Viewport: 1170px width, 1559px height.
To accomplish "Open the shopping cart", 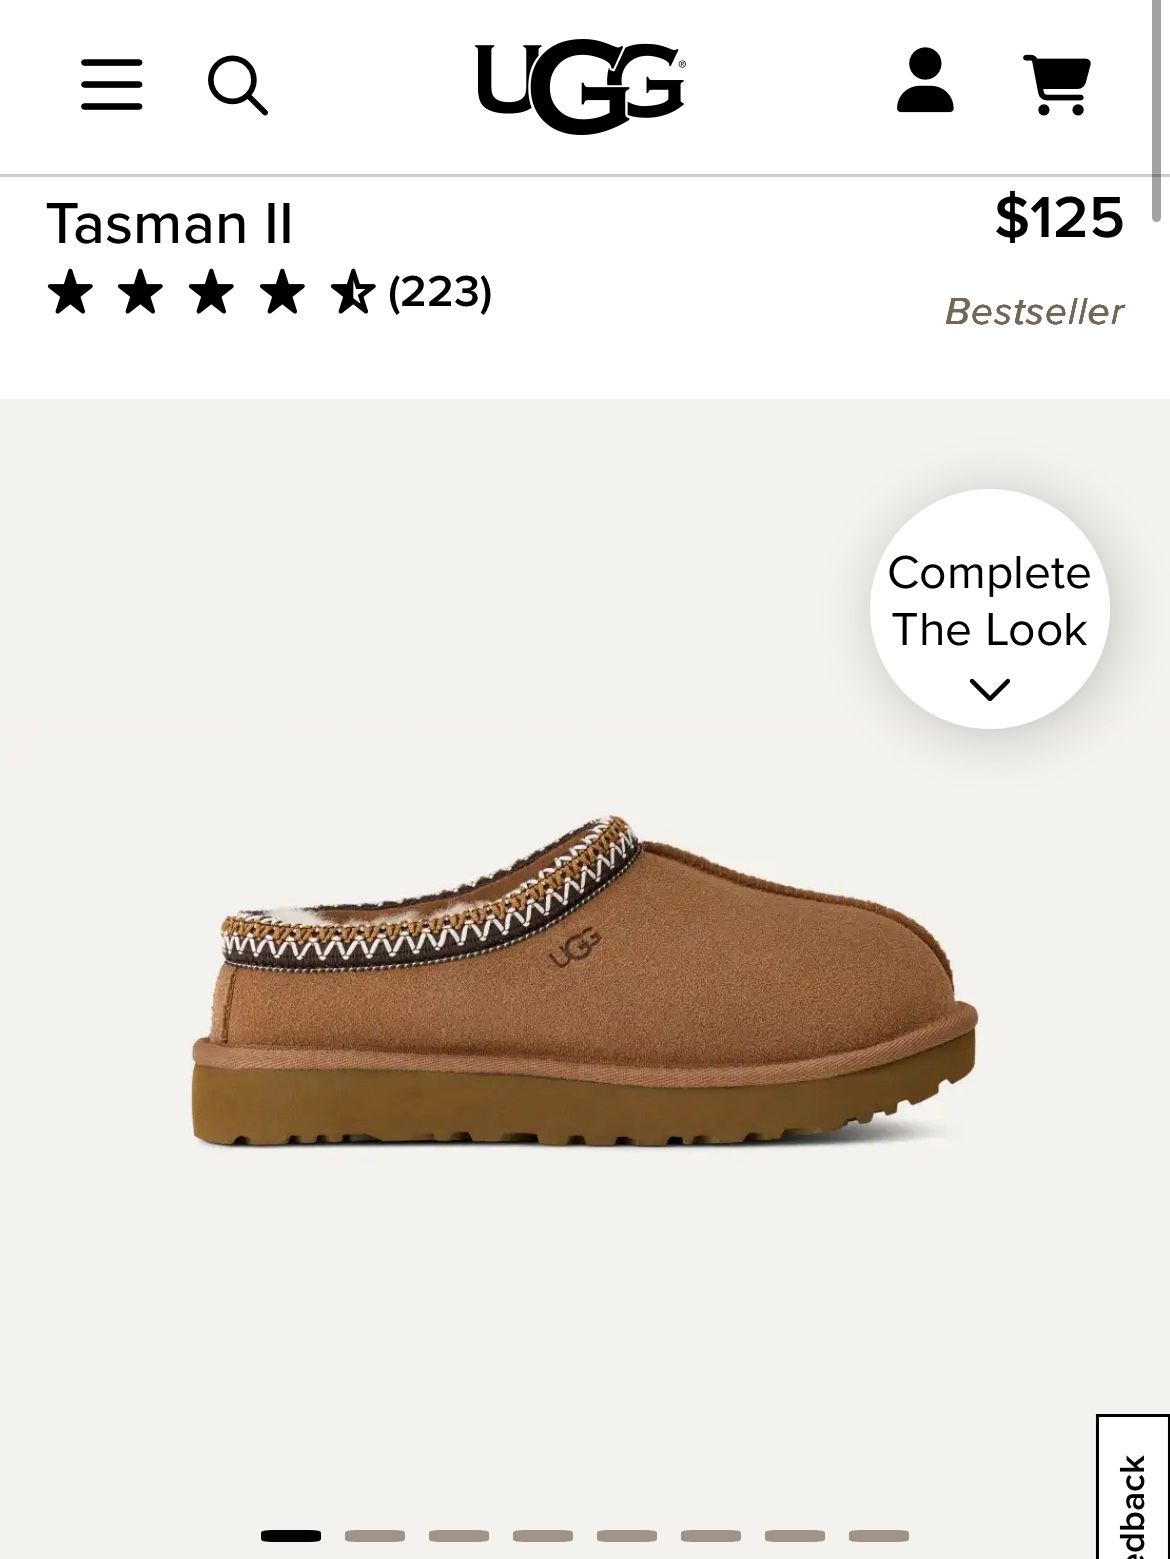I will [x=1057, y=85].
